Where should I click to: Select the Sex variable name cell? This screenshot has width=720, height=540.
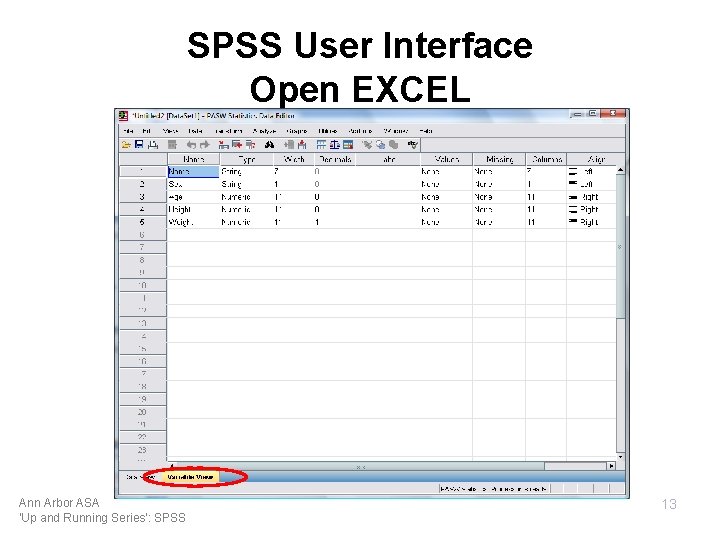(x=193, y=184)
